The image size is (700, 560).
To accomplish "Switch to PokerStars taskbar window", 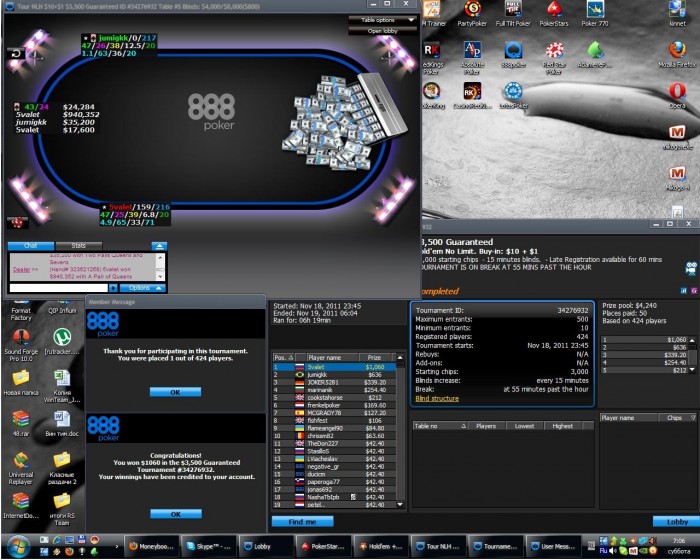I will click(x=323, y=546).
